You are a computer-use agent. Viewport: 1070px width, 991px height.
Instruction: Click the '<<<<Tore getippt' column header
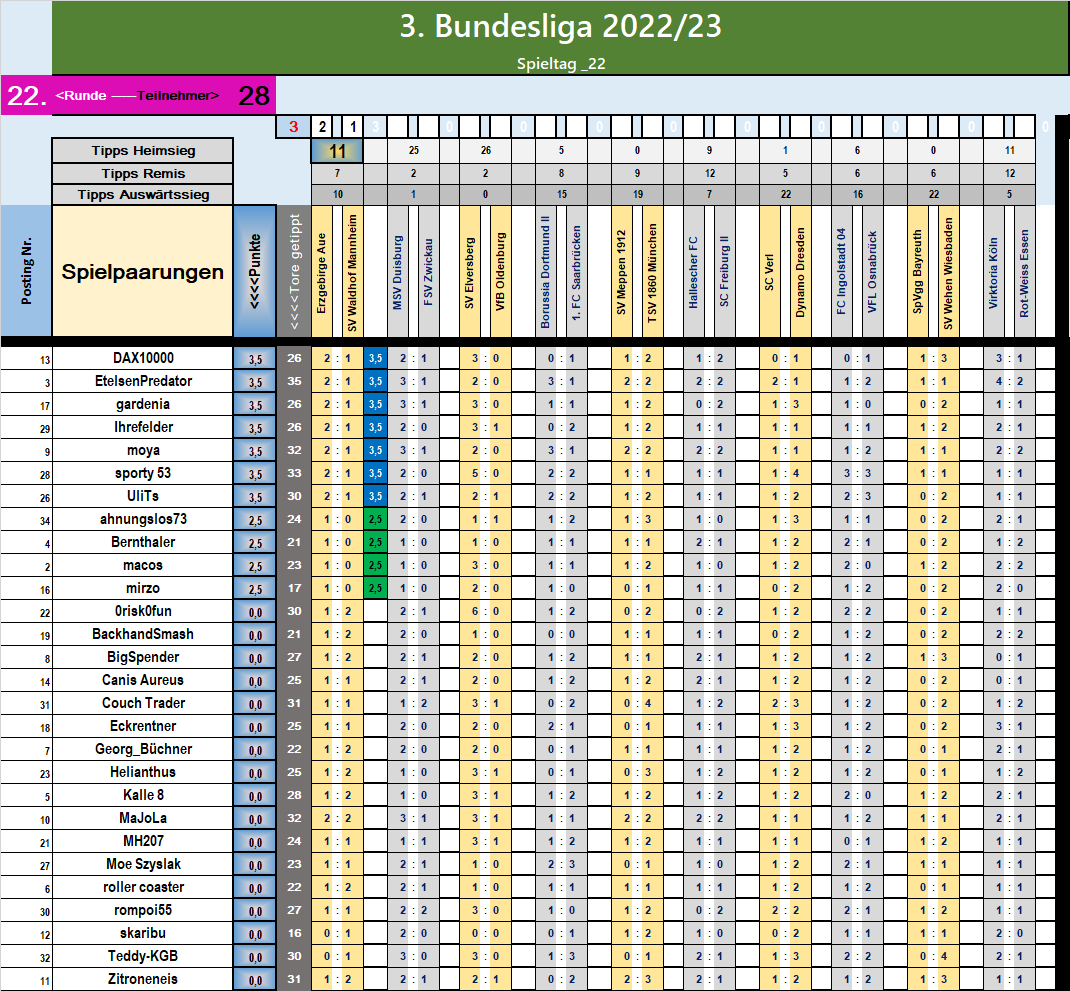coord(294,272)
